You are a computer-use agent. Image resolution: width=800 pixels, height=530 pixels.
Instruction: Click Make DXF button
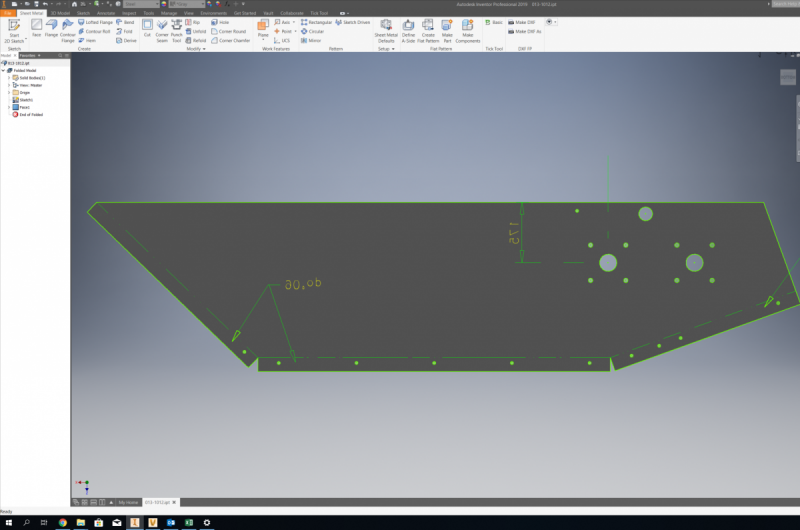(521, 22)
